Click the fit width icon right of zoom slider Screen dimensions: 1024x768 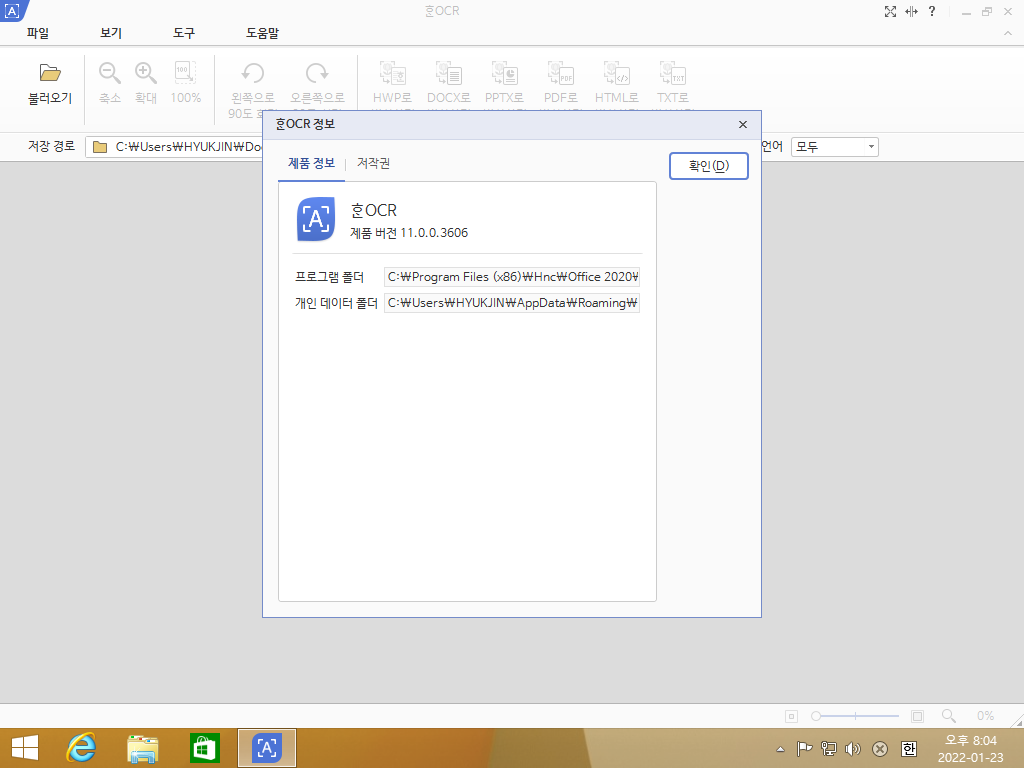pos(918,716)
